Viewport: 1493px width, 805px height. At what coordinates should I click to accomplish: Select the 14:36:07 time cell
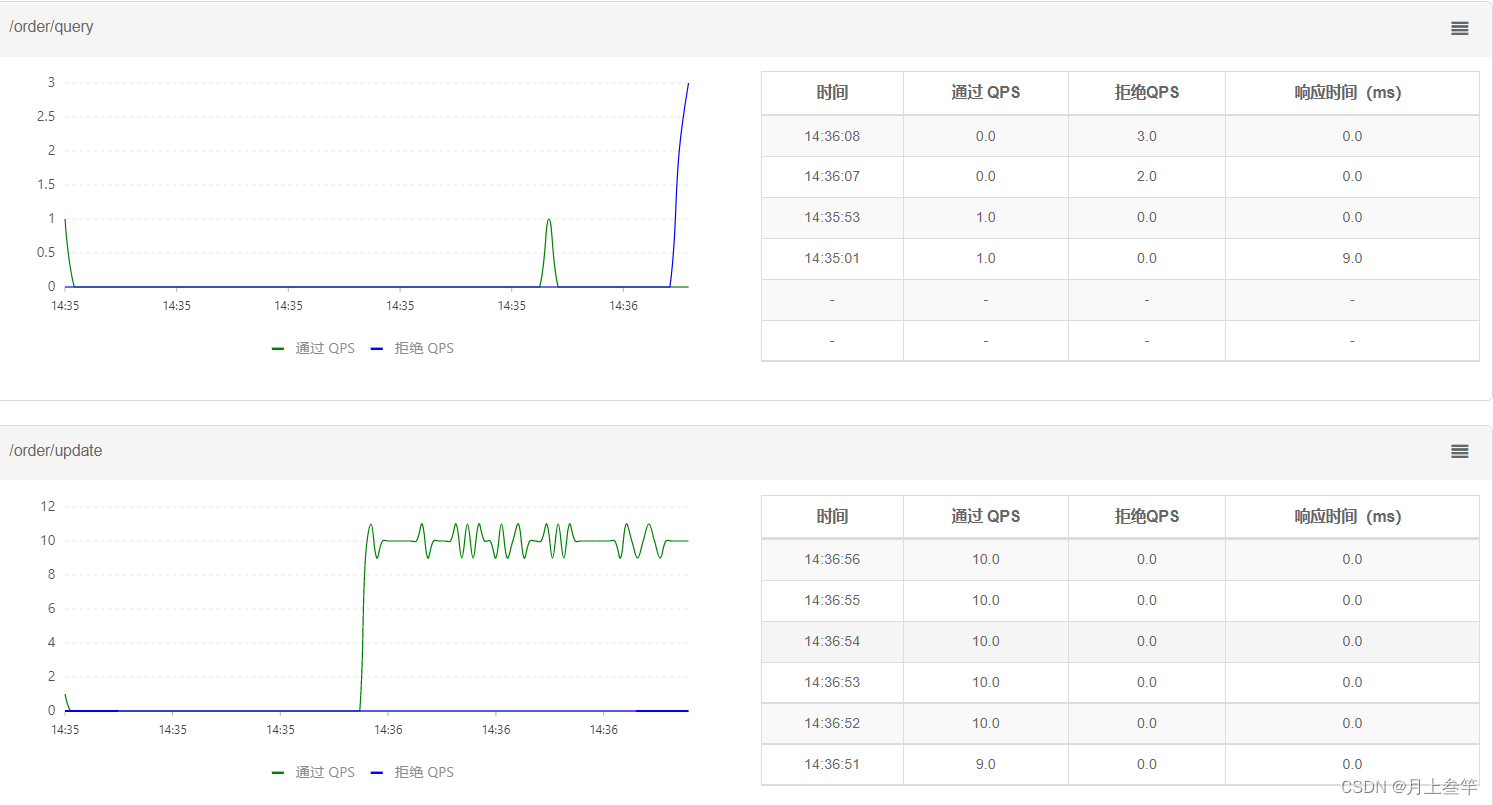[832, 177]
